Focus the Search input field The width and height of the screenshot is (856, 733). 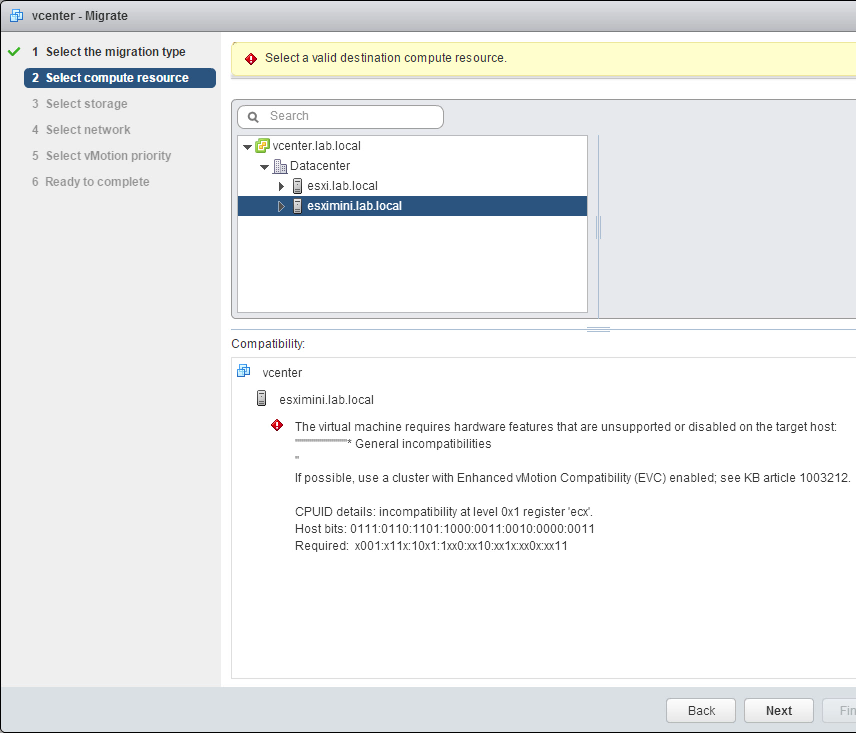click(341, 117)
